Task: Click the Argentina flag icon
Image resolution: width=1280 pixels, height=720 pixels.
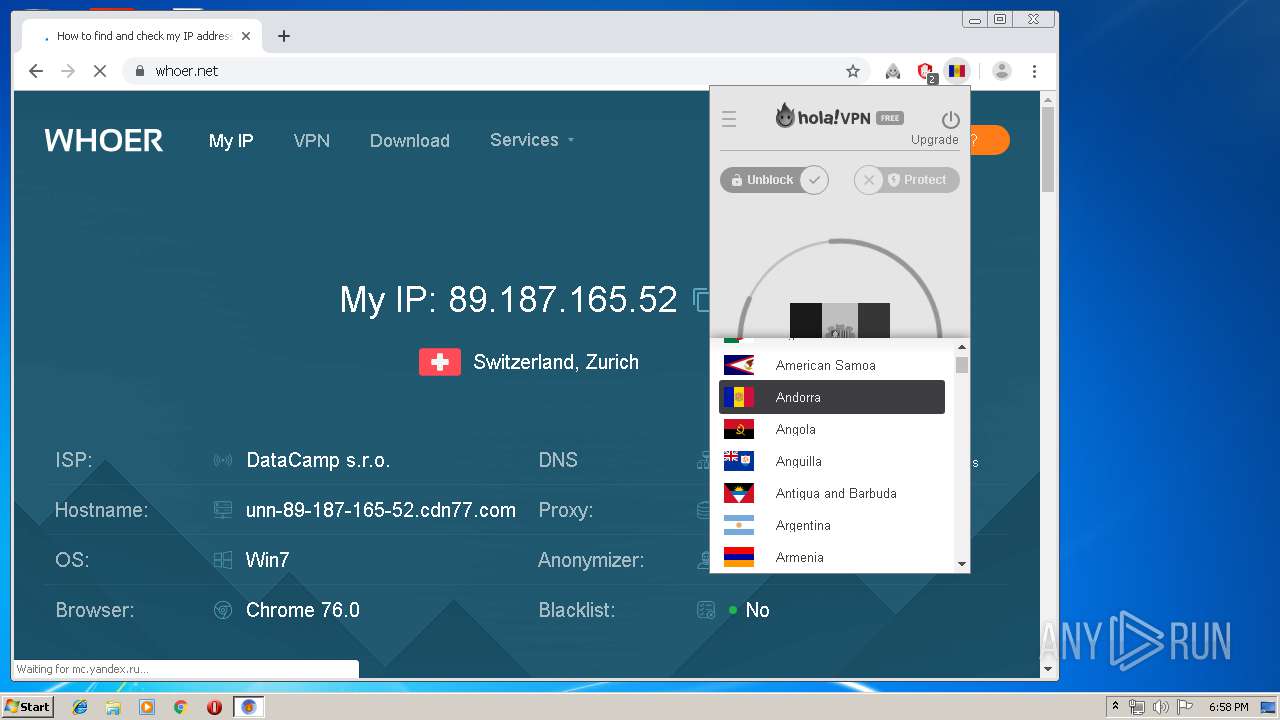Action: pyautogui.click(x=739, y=525)
